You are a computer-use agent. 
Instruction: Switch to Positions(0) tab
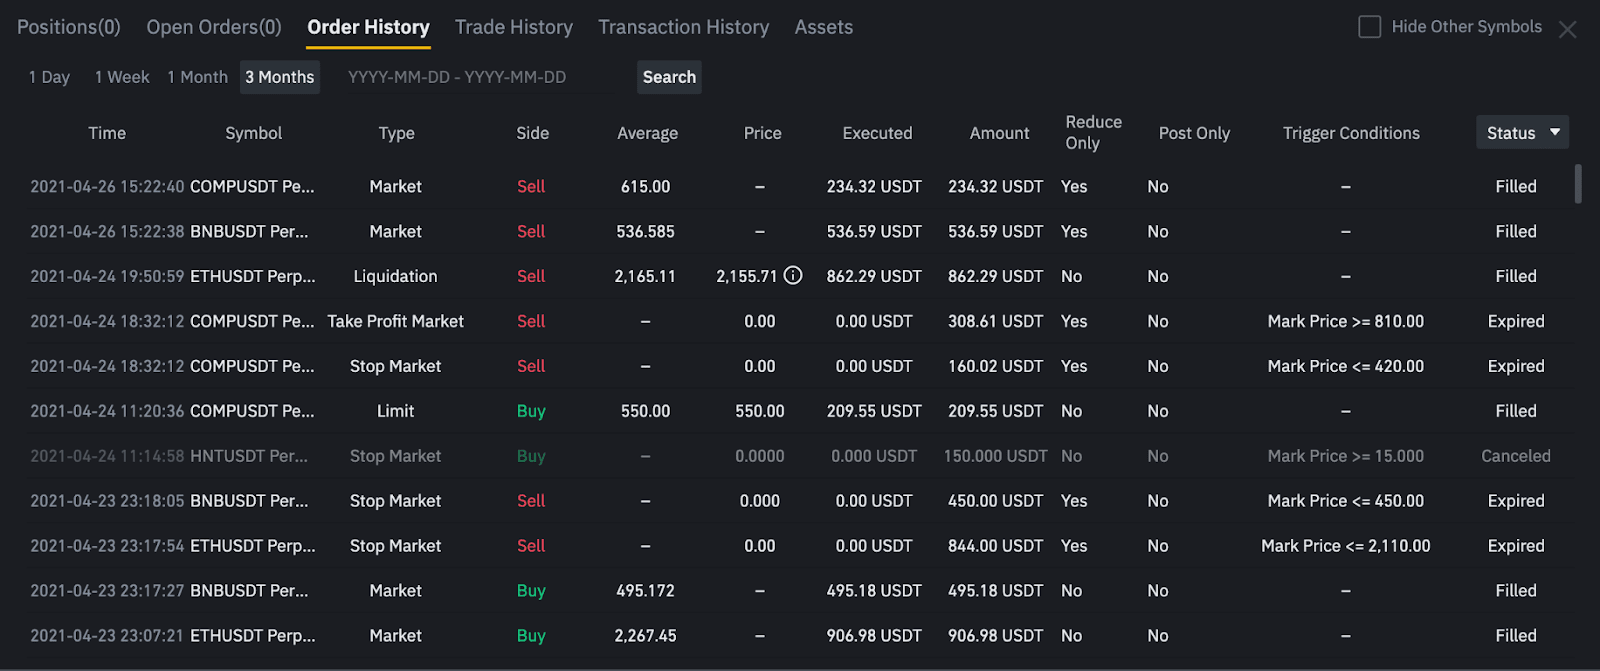(x=69, y=27)
